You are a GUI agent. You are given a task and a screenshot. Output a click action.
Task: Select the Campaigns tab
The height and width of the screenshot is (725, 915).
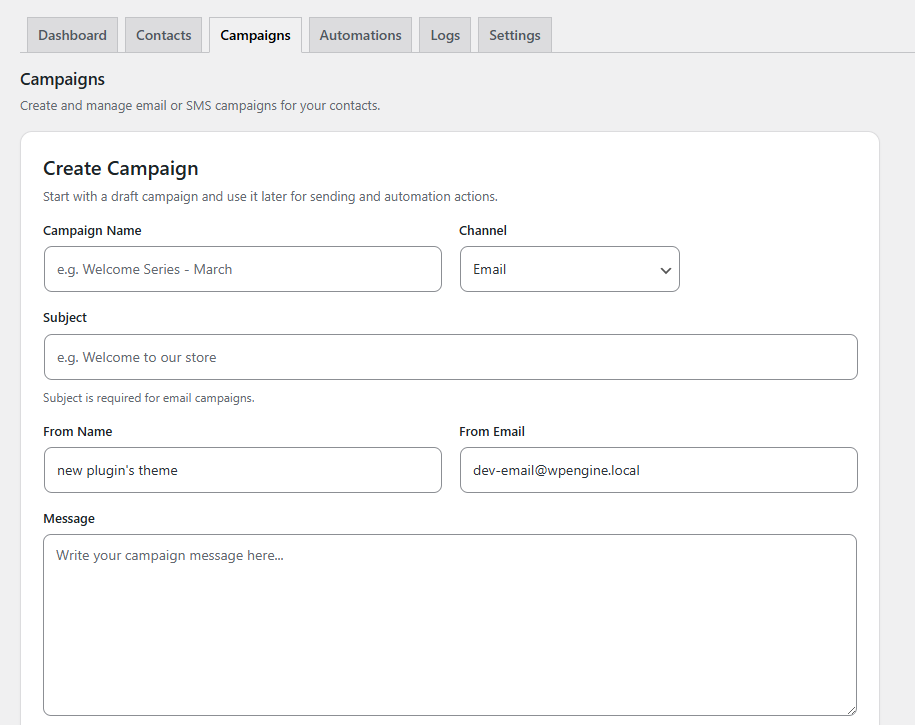point(255,35)
